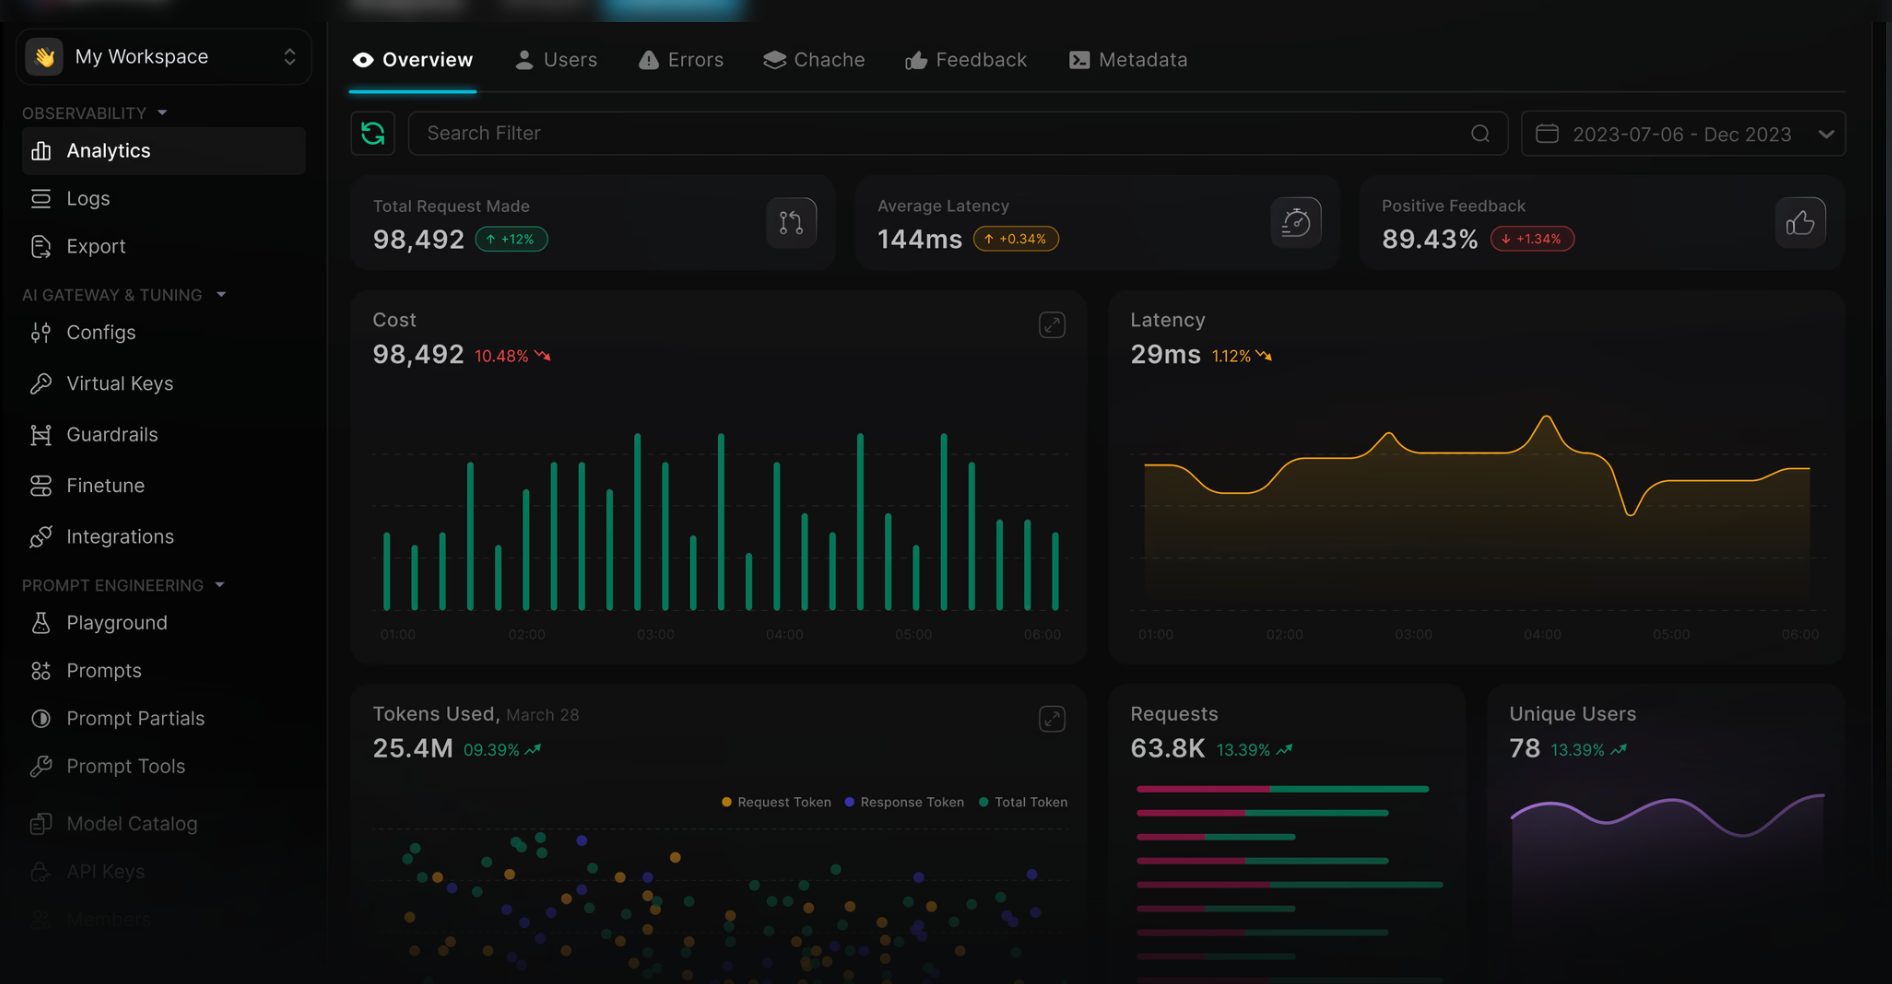Click the Virtual Keys key icon
Screen dimensions: 1892x984
pos(41,384)
